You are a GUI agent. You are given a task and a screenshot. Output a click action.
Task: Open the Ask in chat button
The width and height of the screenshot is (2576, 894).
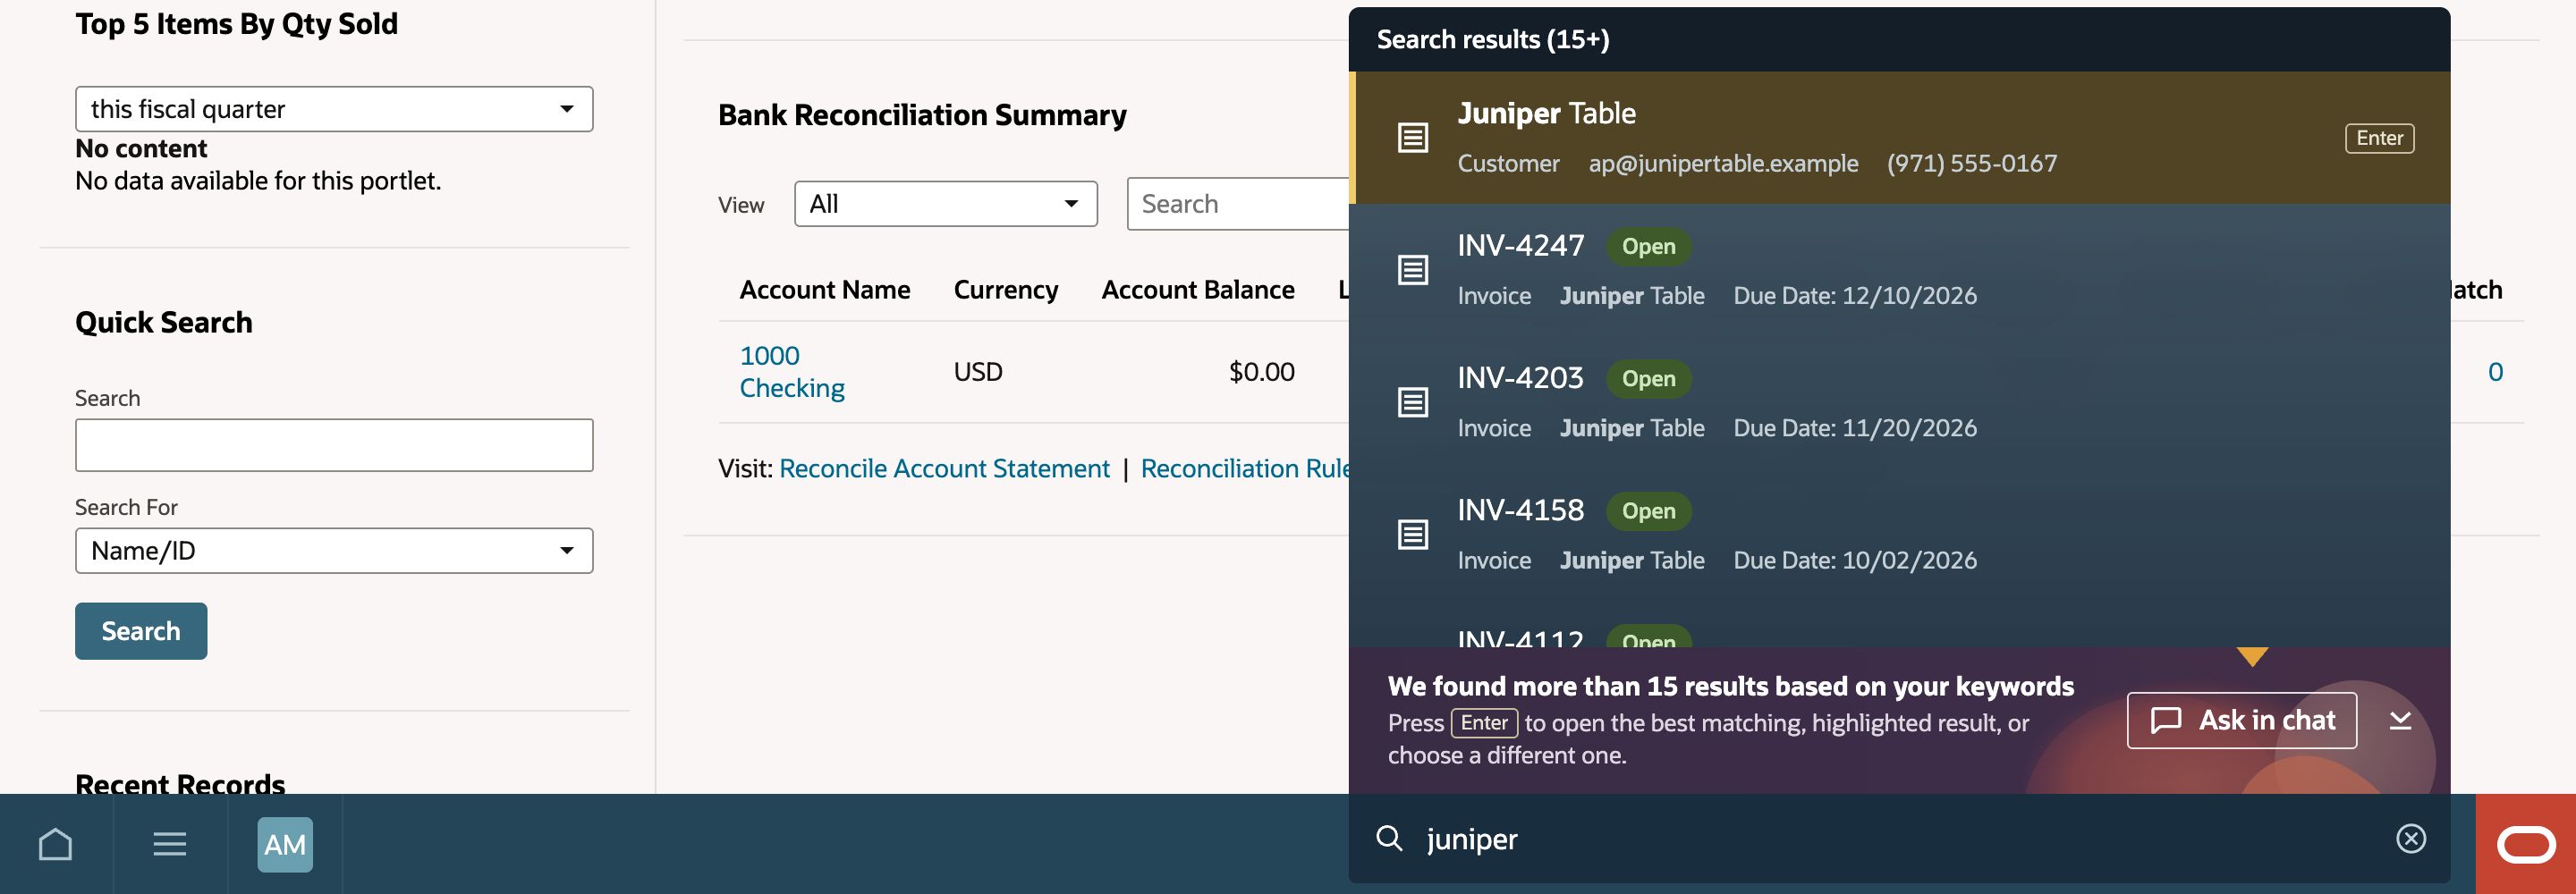(x=2241, y=720)
